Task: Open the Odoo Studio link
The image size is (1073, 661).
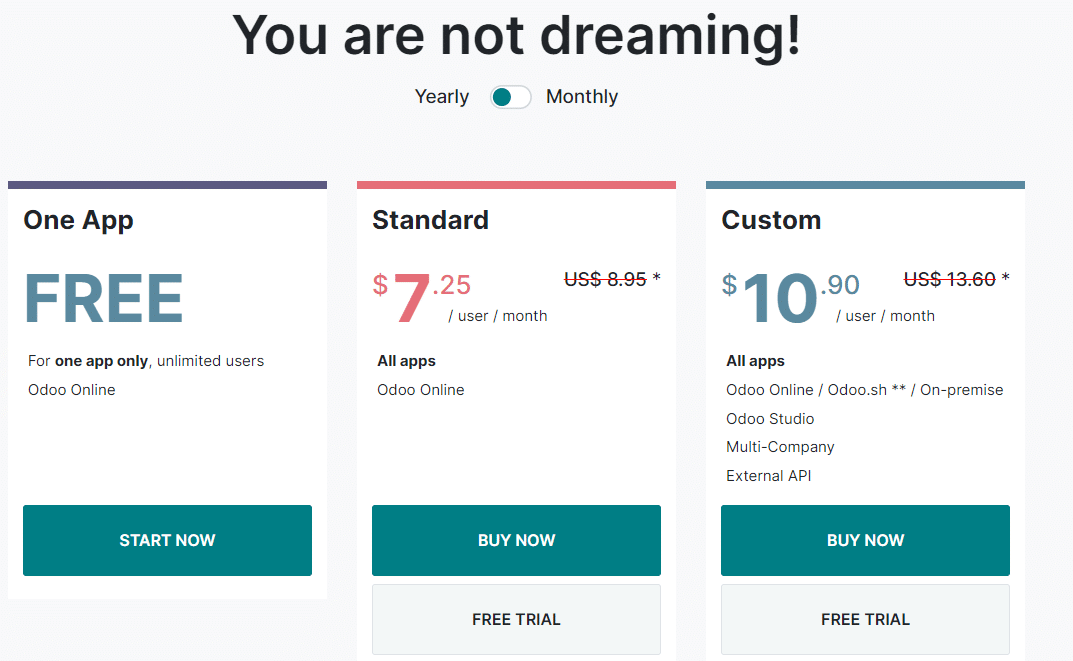Action: coord(770,418)
